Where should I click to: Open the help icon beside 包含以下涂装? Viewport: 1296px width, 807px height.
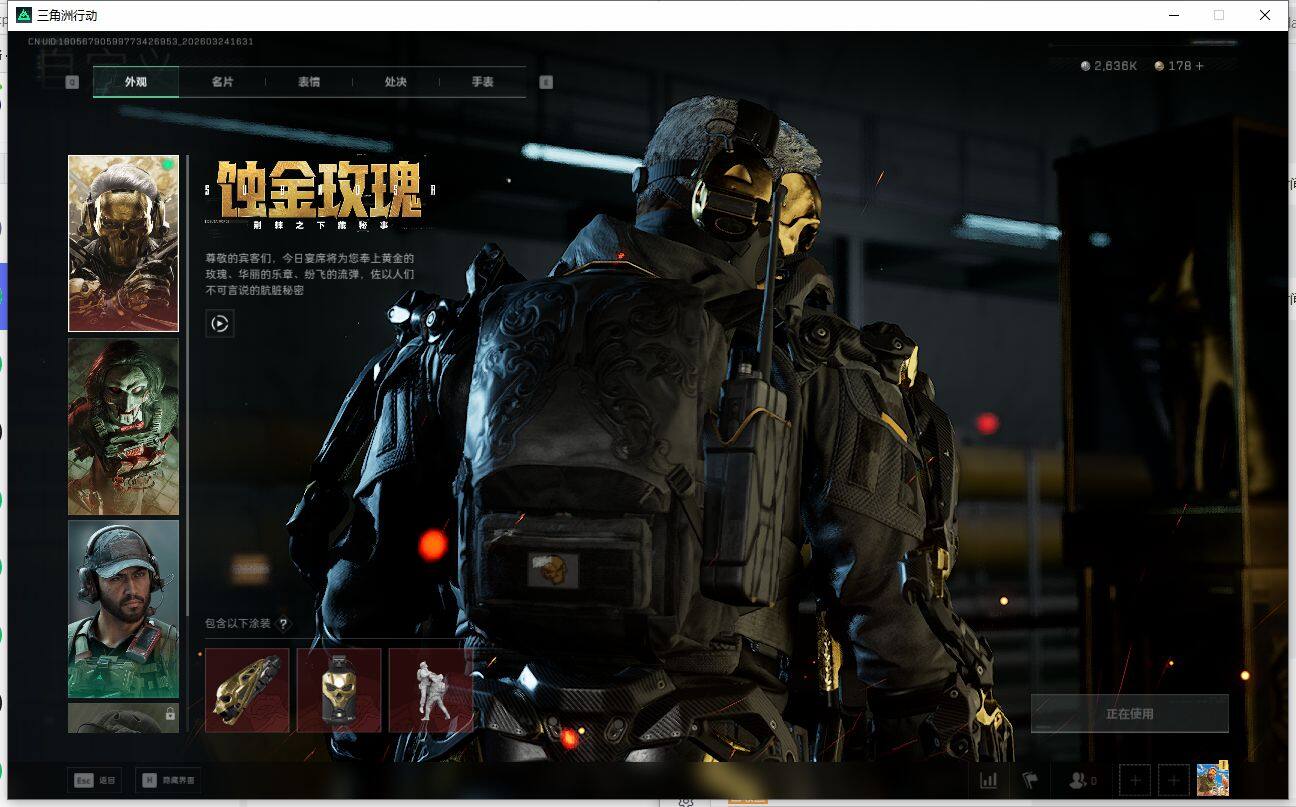[x=283, y=624]
